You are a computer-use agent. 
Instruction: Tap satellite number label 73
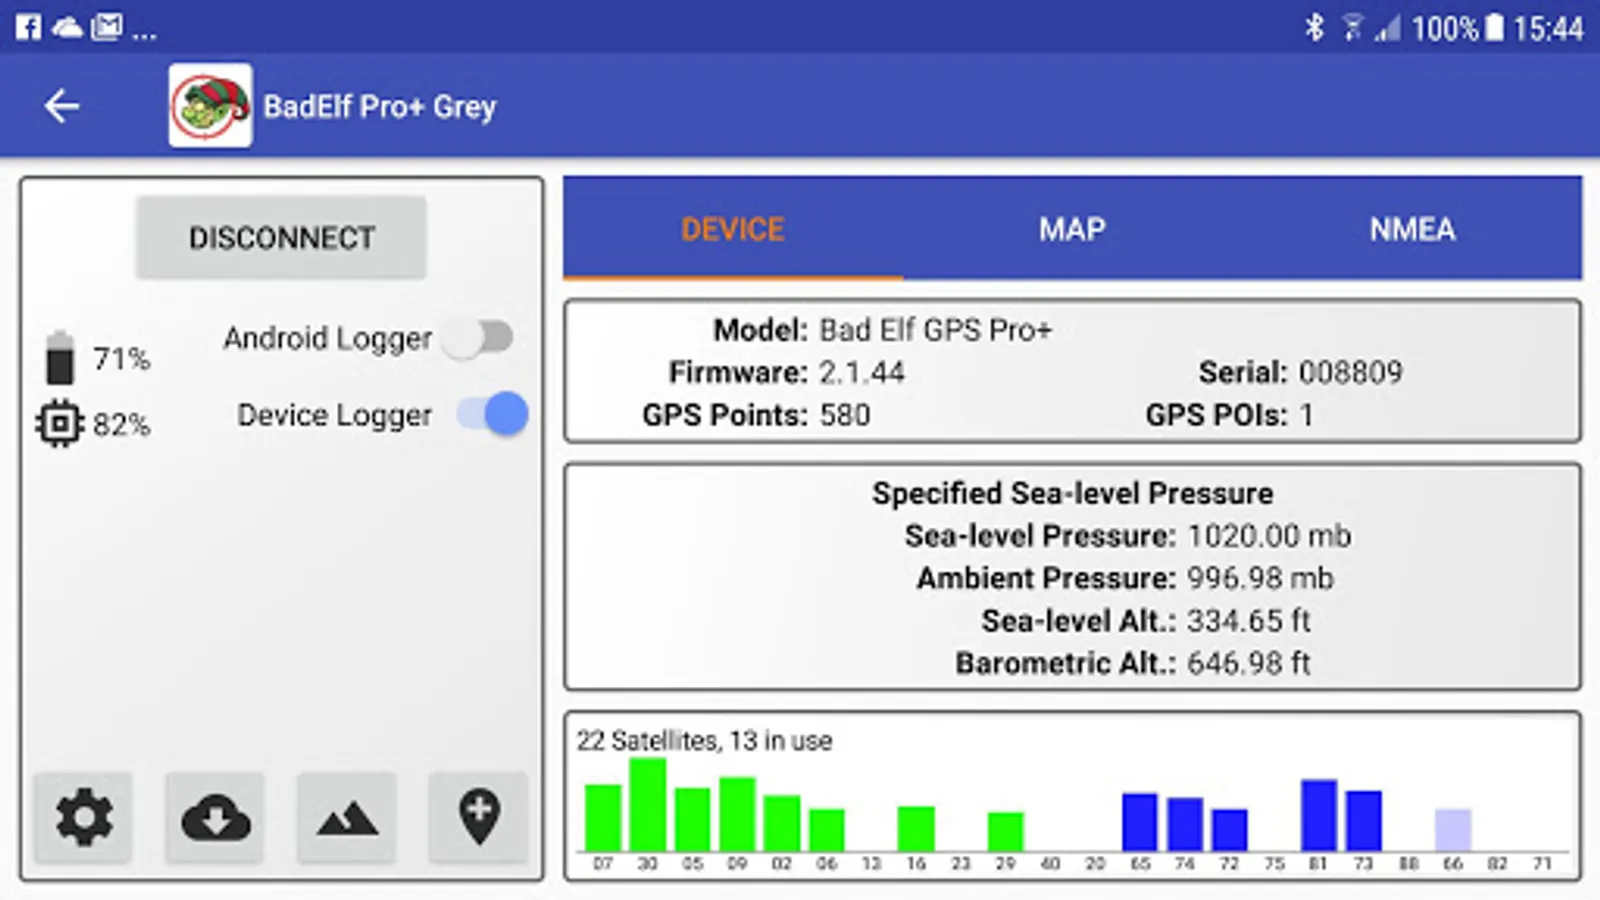1363,863
